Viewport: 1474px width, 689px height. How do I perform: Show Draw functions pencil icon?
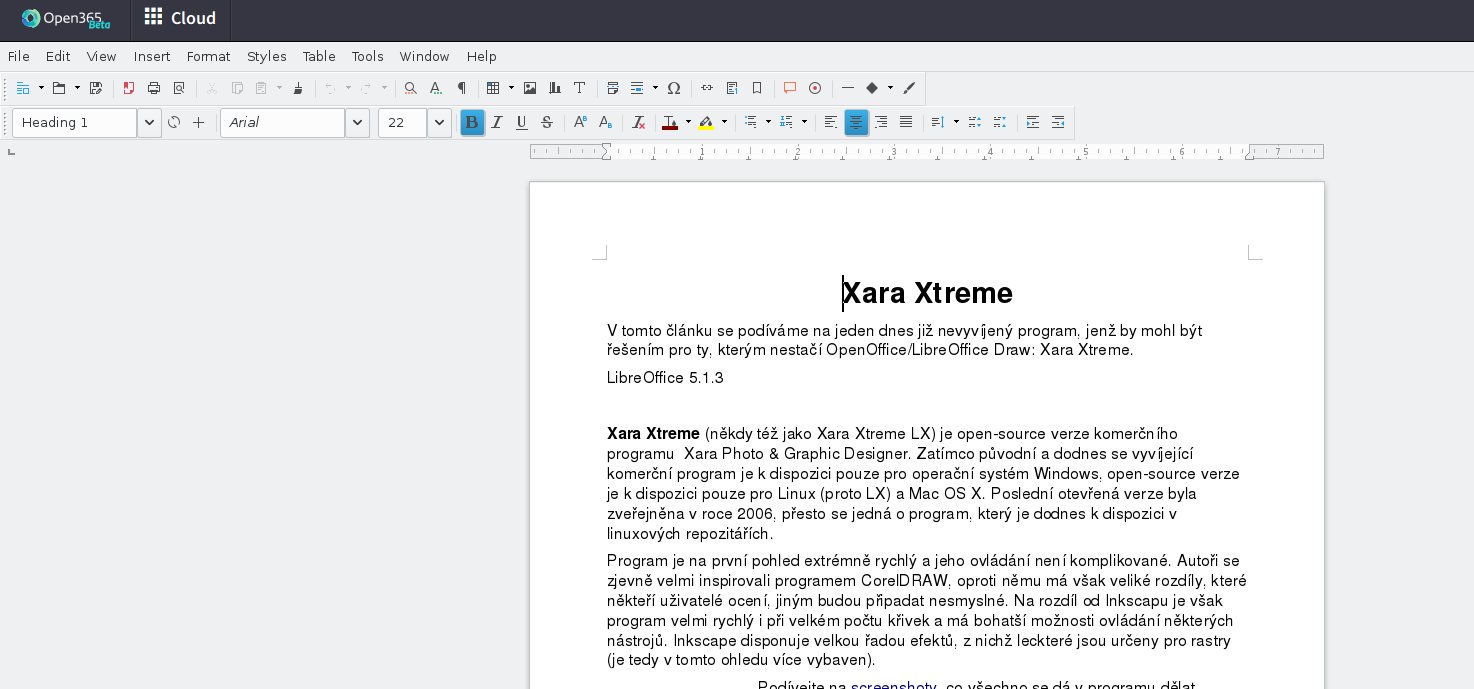[909, 88]
